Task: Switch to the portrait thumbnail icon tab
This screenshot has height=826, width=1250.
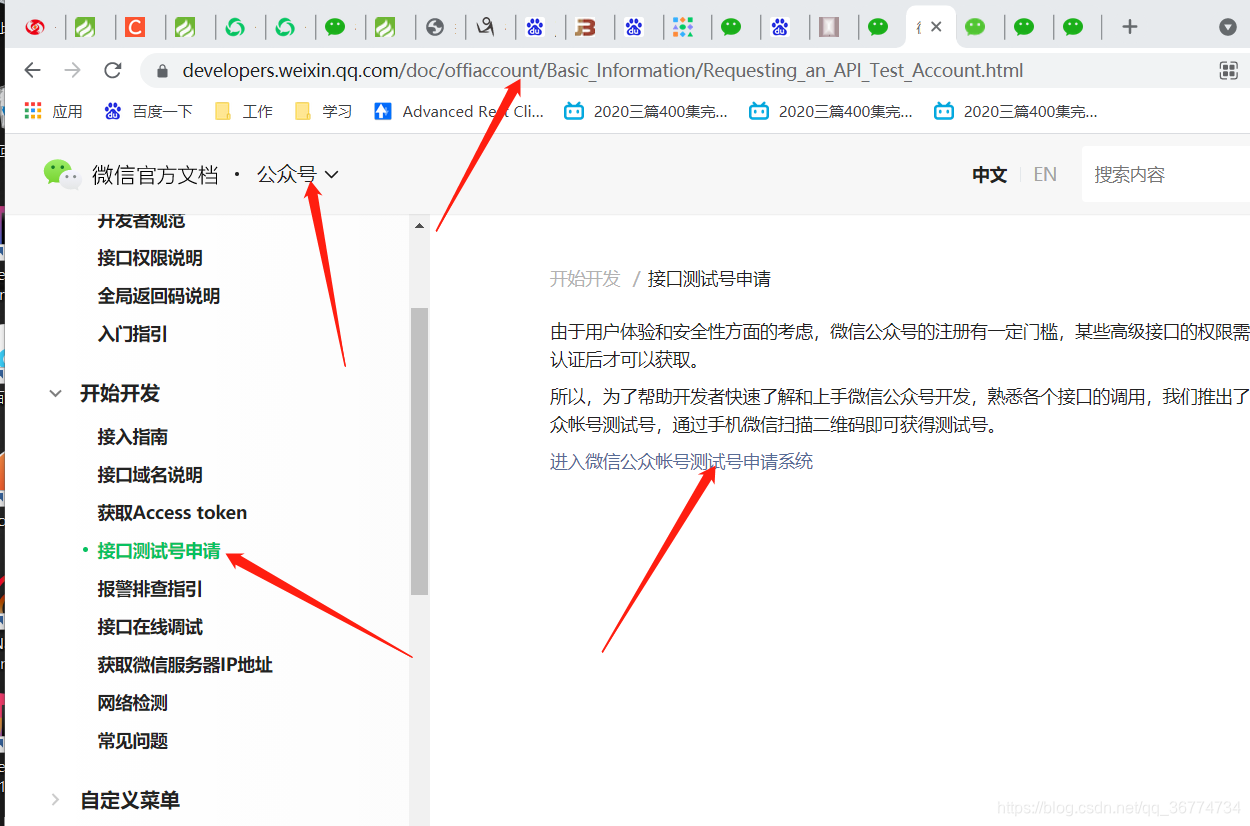Action: tap(828, 27)
